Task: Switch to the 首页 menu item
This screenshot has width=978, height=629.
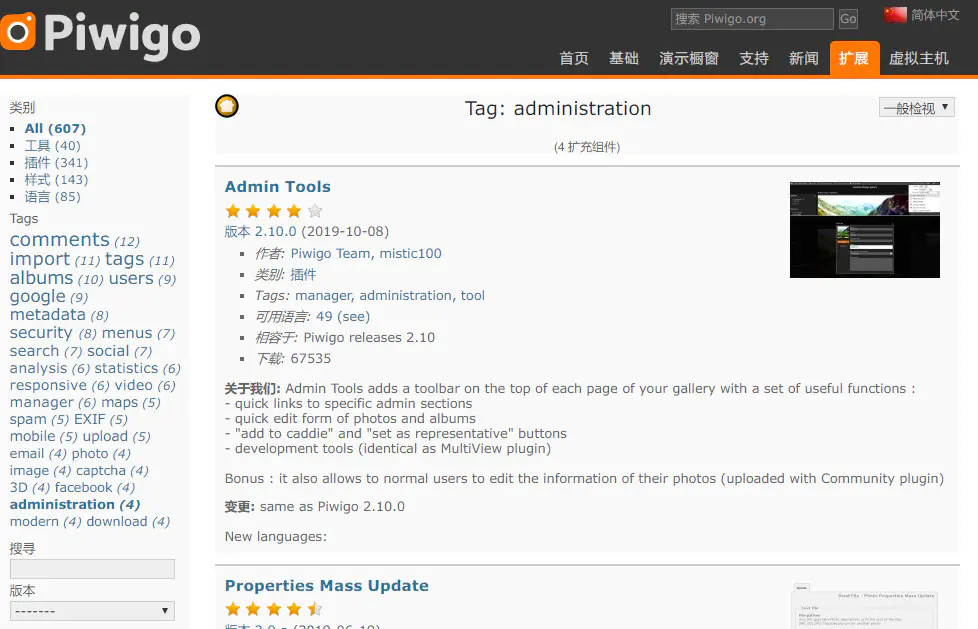Action: 574,58
